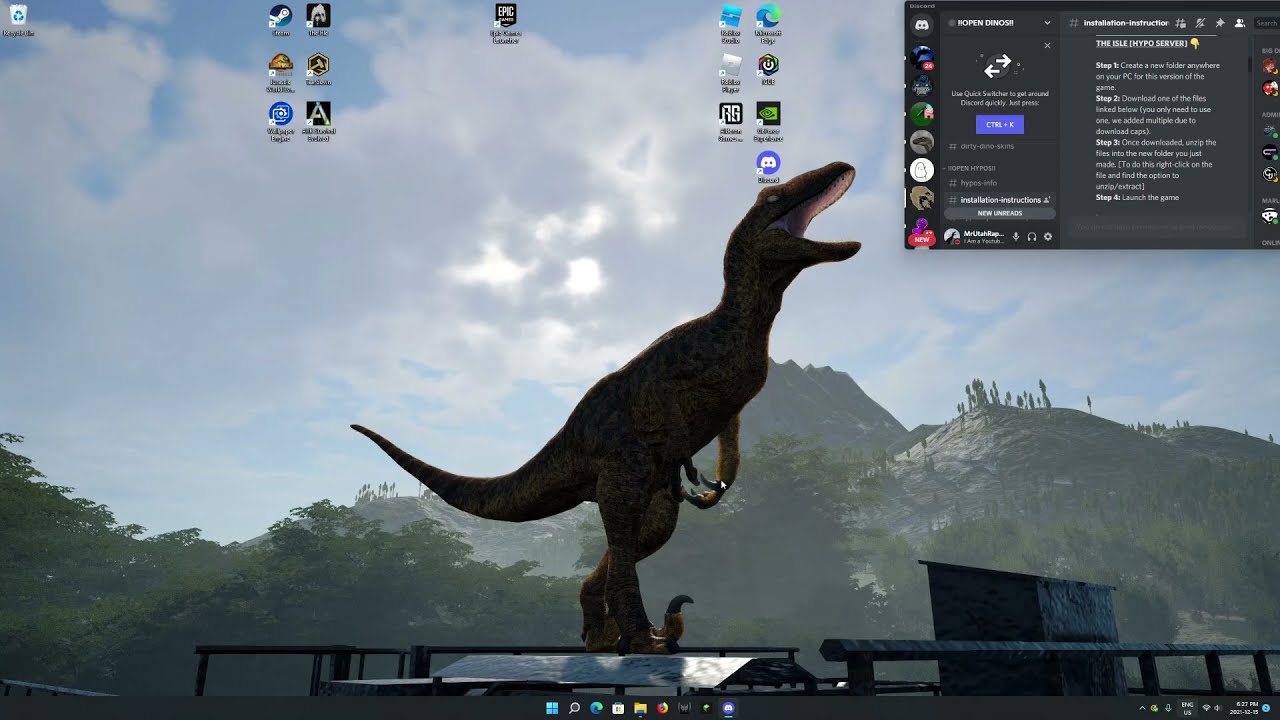Toggle notification mute bell in channel header
This screenshot has height=720, width=1280.
[x=1200, y=23]
